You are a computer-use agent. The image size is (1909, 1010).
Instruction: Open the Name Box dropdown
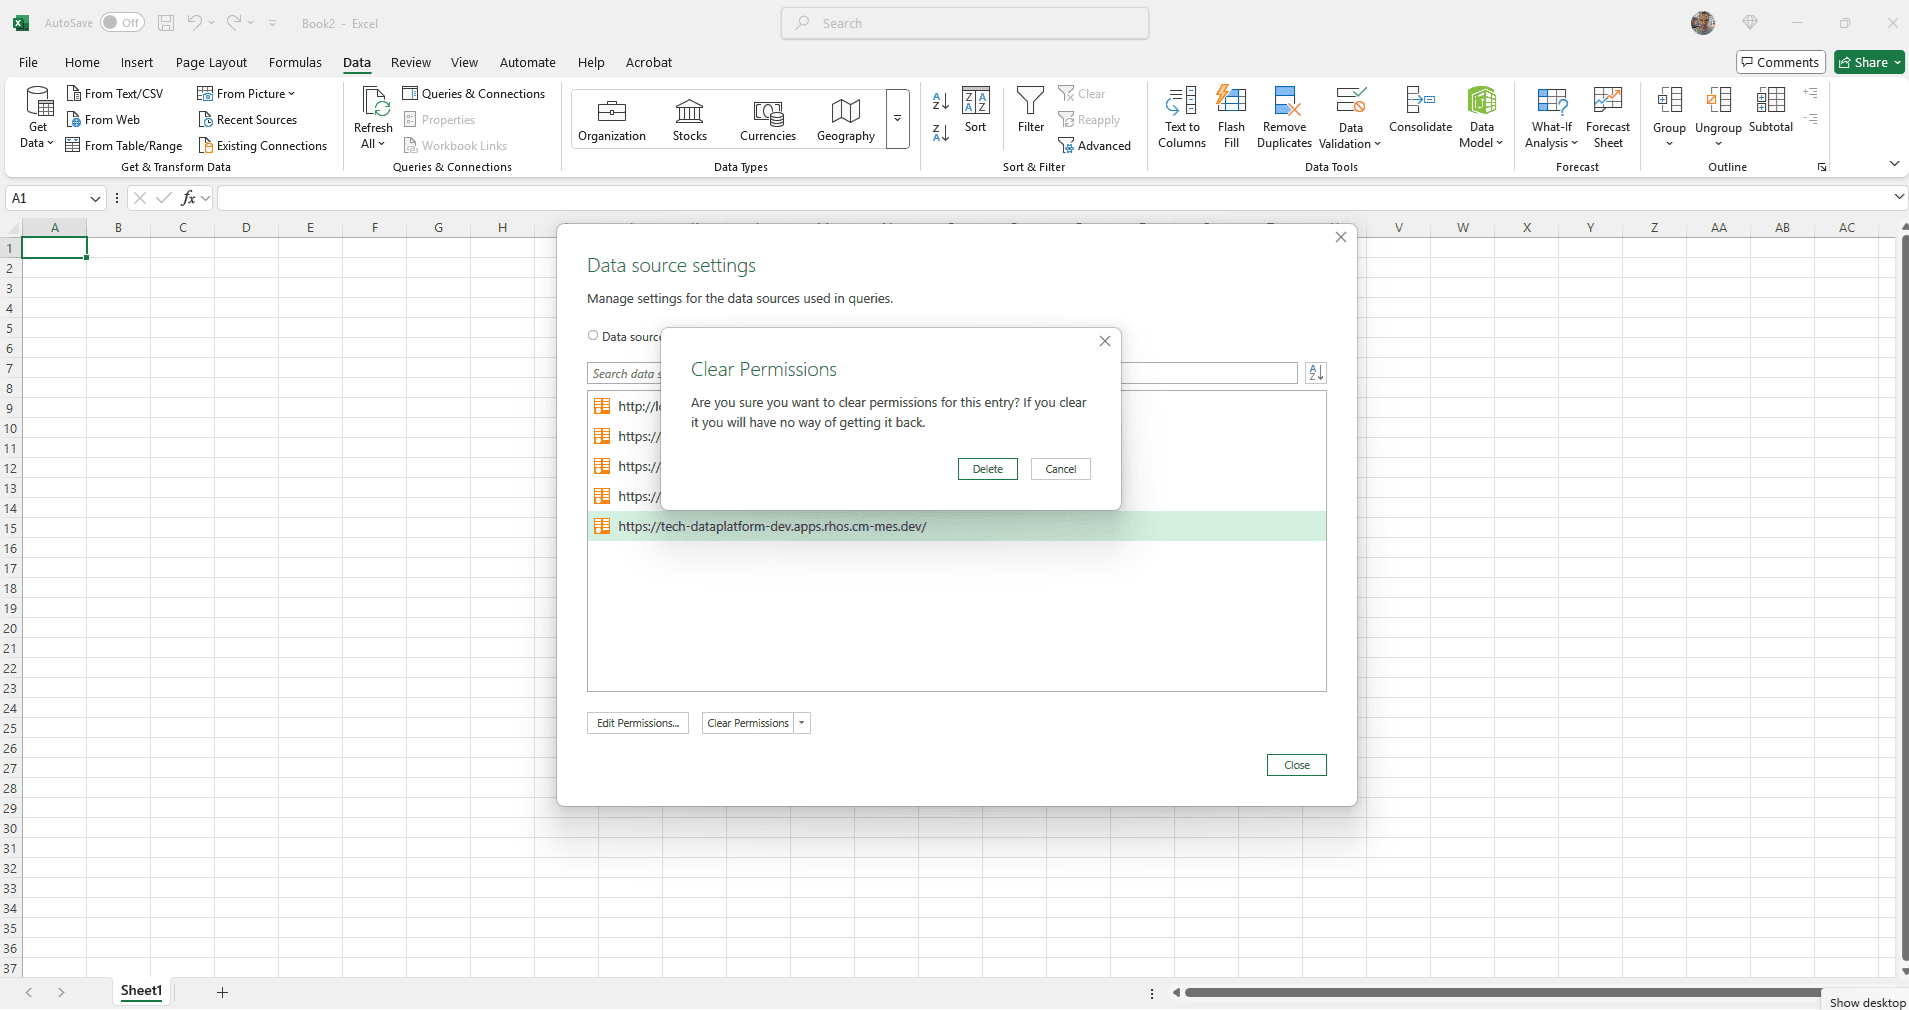pyautogui.click(x=95, y=199)
